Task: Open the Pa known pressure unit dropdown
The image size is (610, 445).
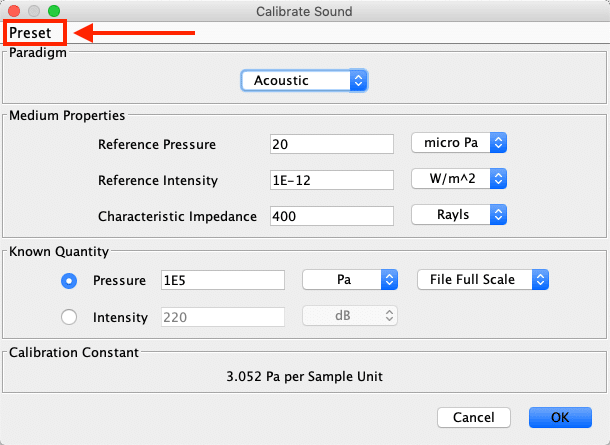Action: coord(350,279)
